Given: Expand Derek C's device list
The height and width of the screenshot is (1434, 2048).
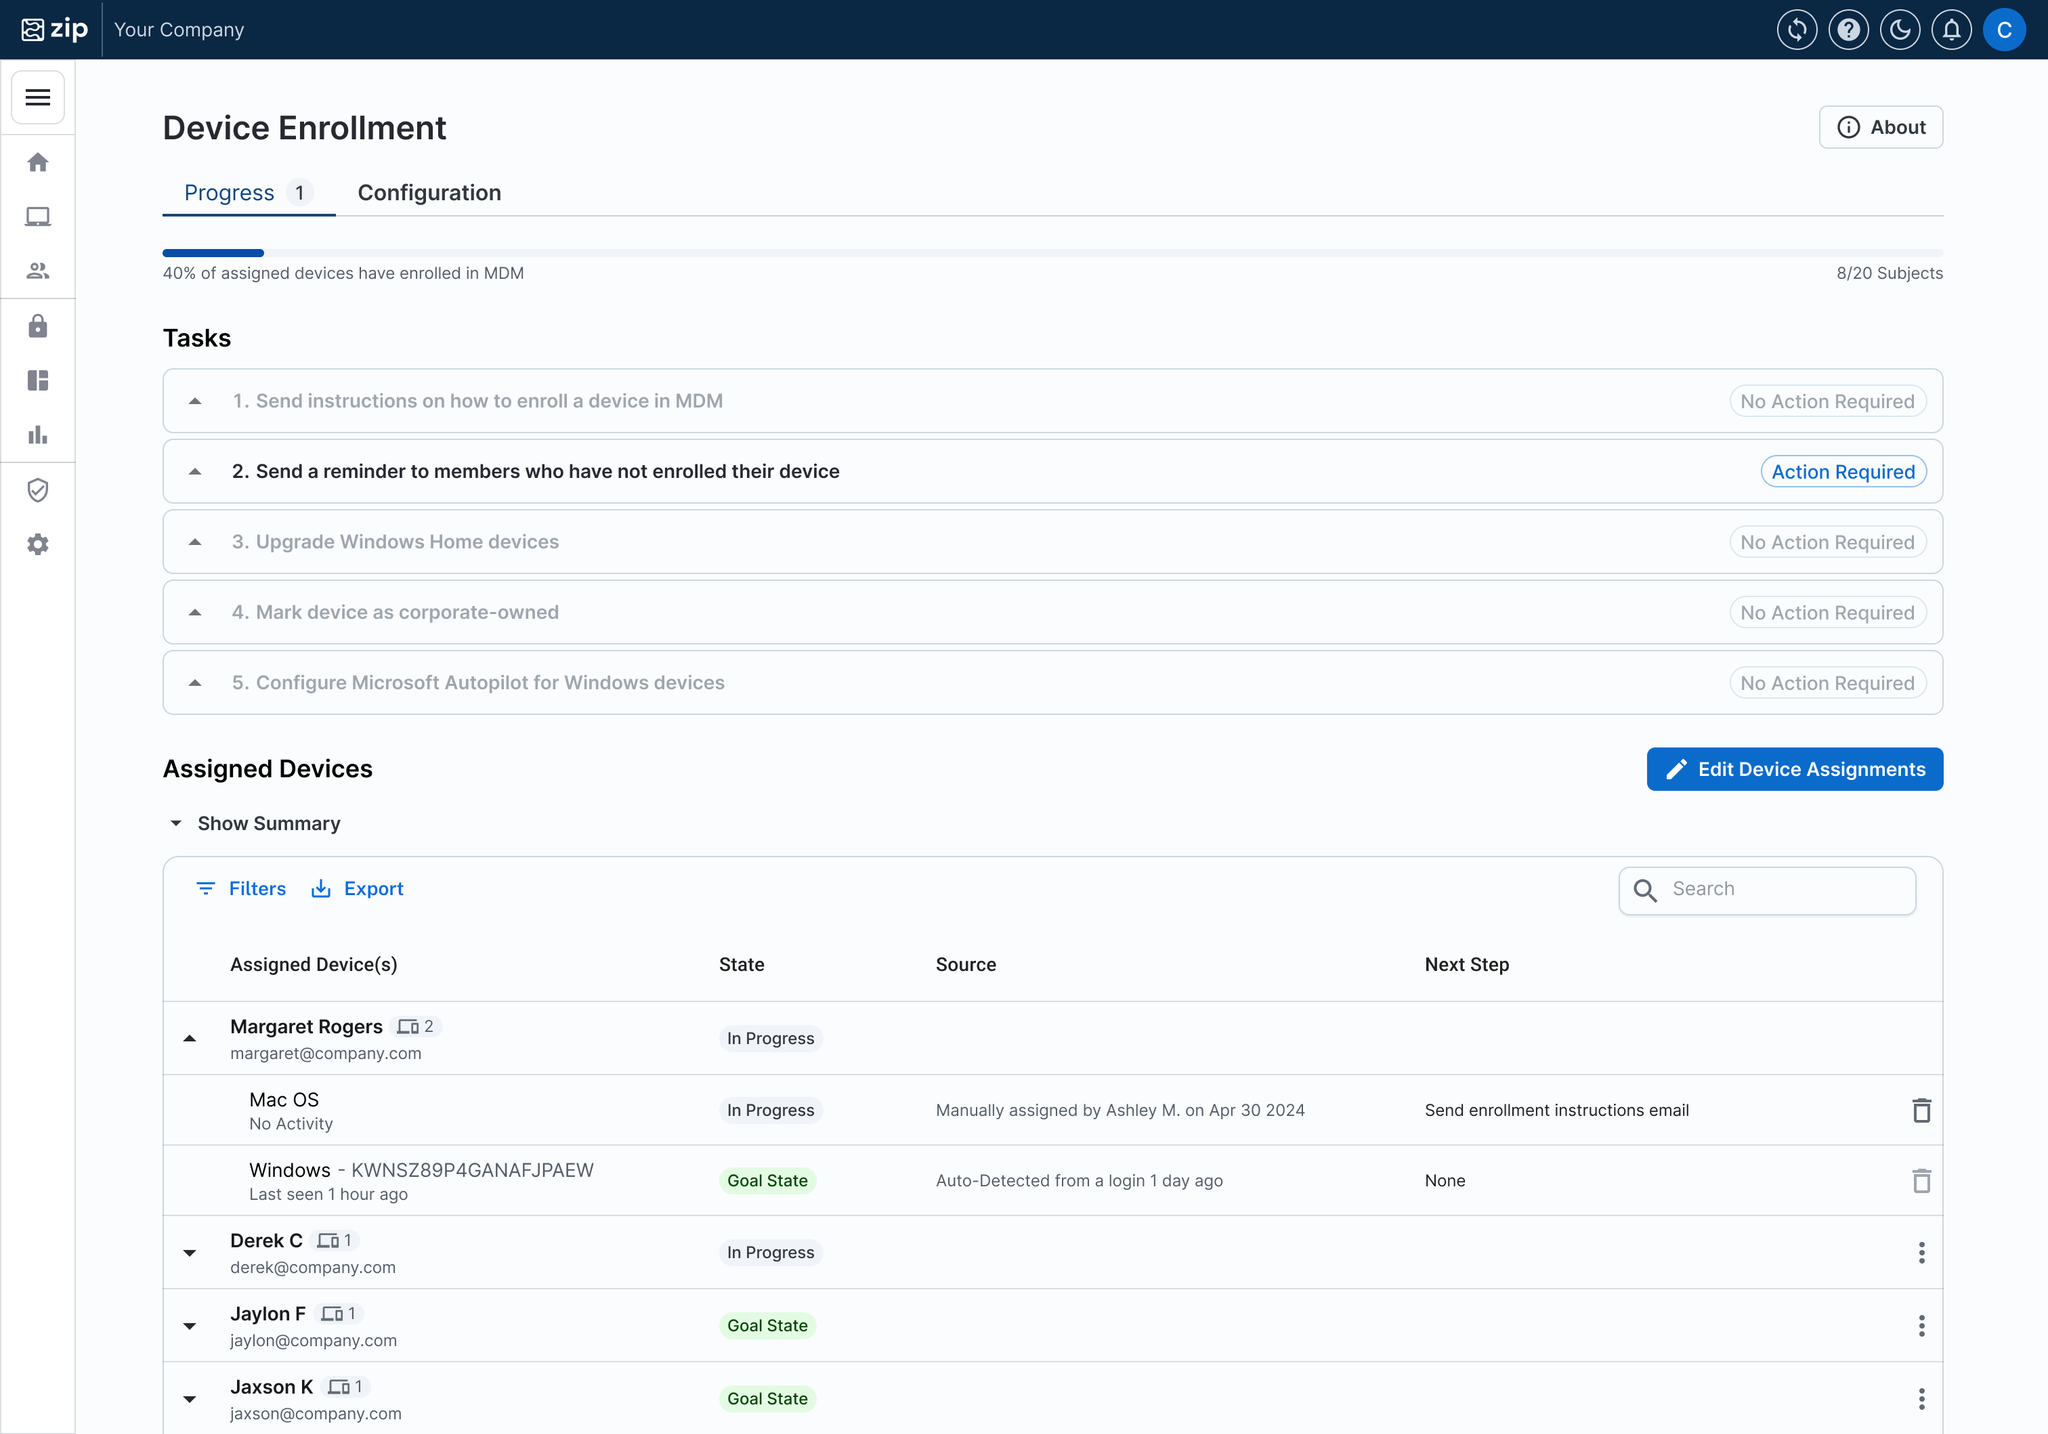Looking at the screenshot, I should tap(190, 1253).
